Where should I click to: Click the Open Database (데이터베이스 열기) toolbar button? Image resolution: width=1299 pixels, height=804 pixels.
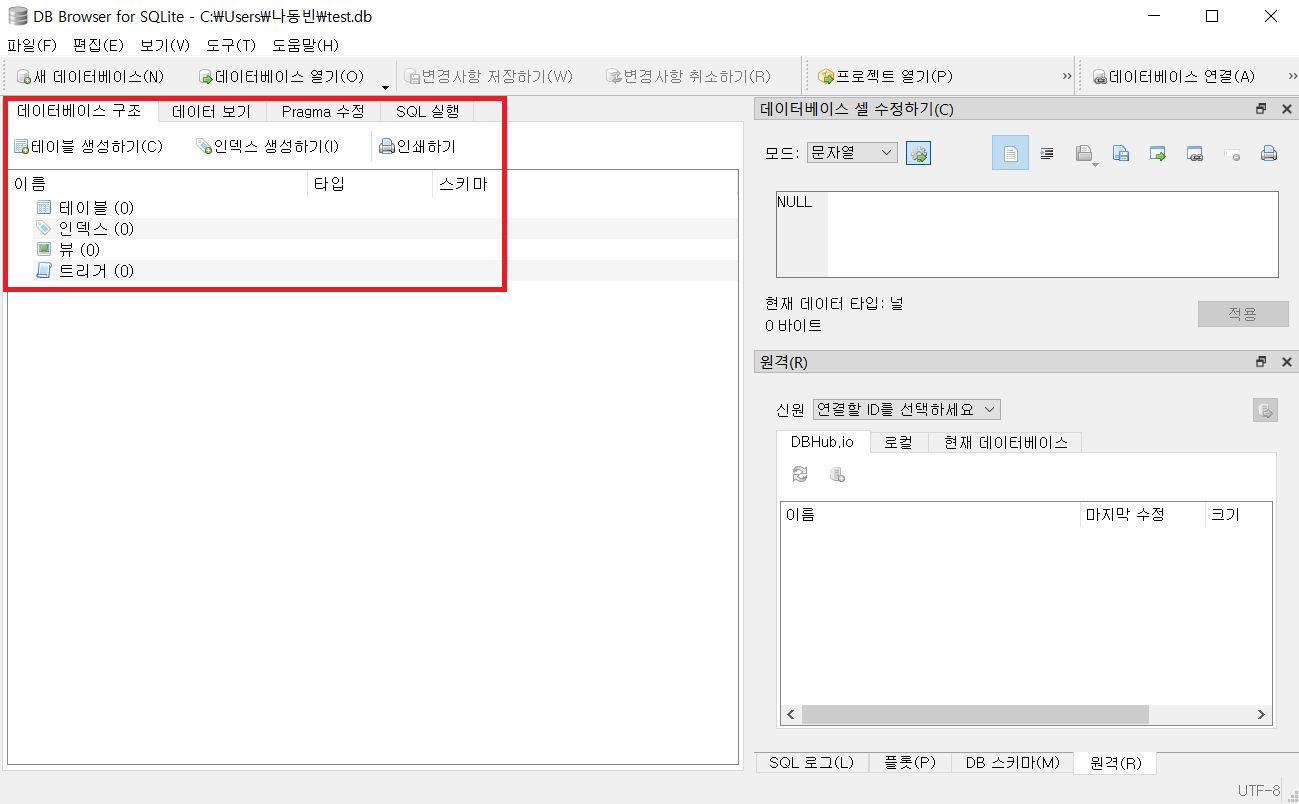(x=281, y=76)
